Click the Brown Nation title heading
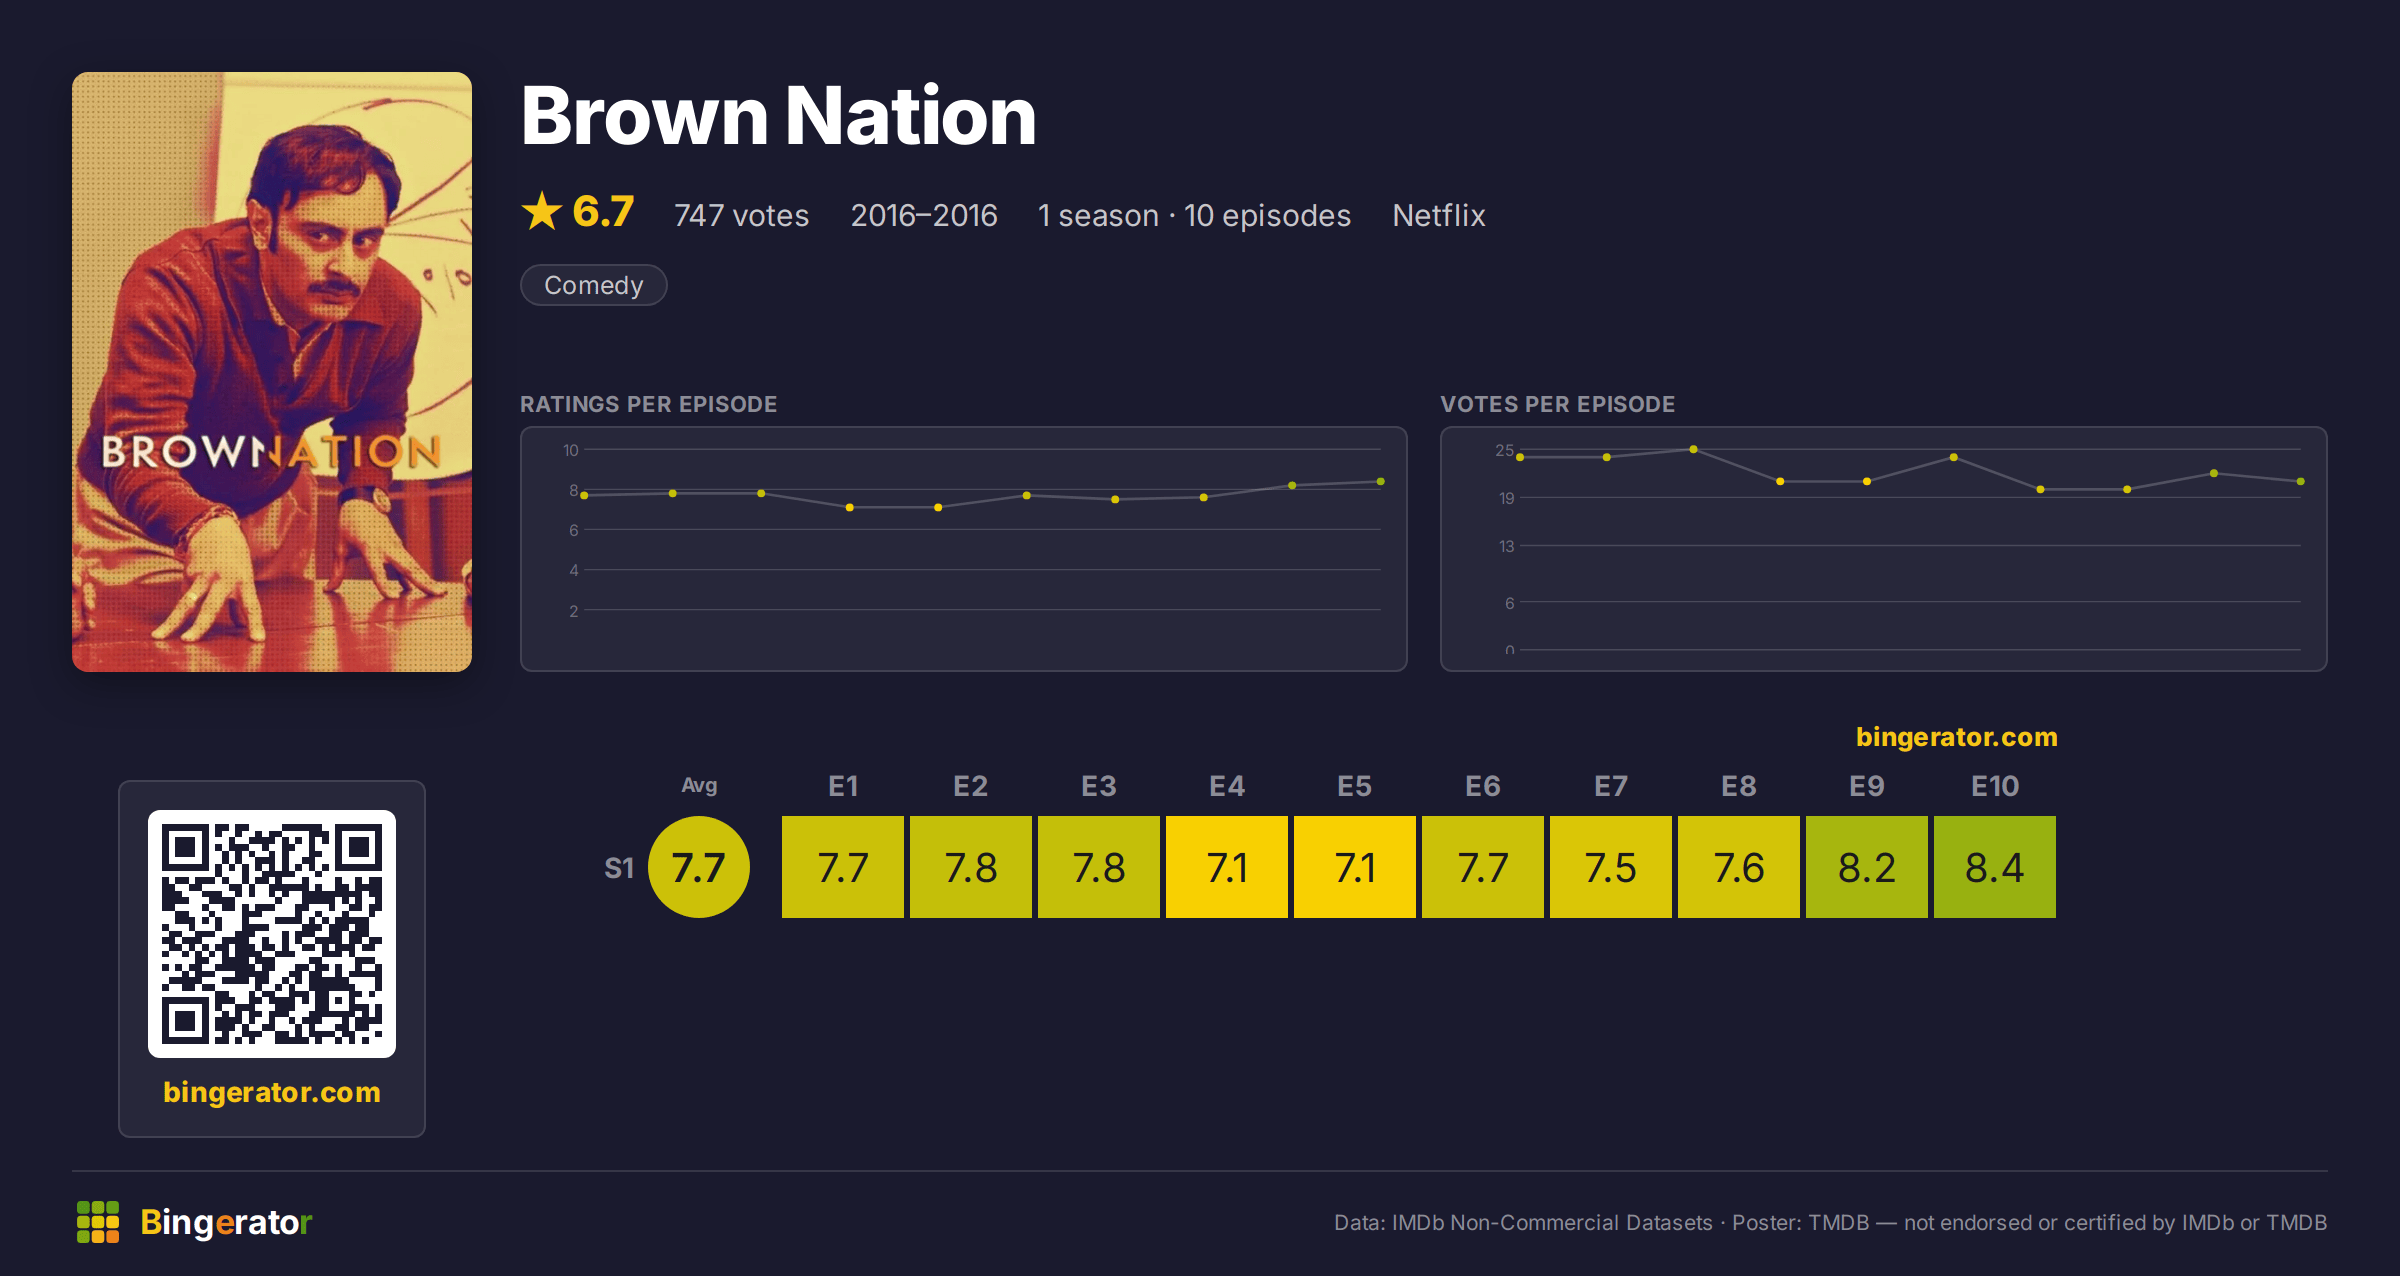This screenshot has width=2400, height=1276. (779, 116)
